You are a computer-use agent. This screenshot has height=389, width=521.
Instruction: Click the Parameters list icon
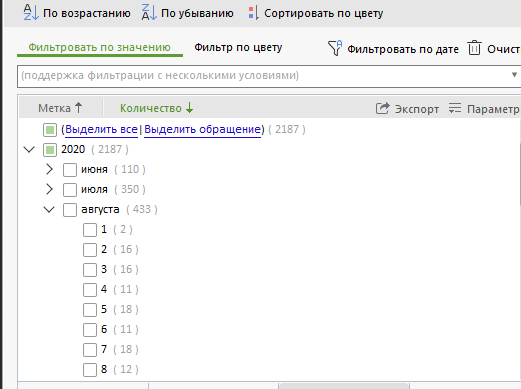pyautogui.click(x=455, y=108)
